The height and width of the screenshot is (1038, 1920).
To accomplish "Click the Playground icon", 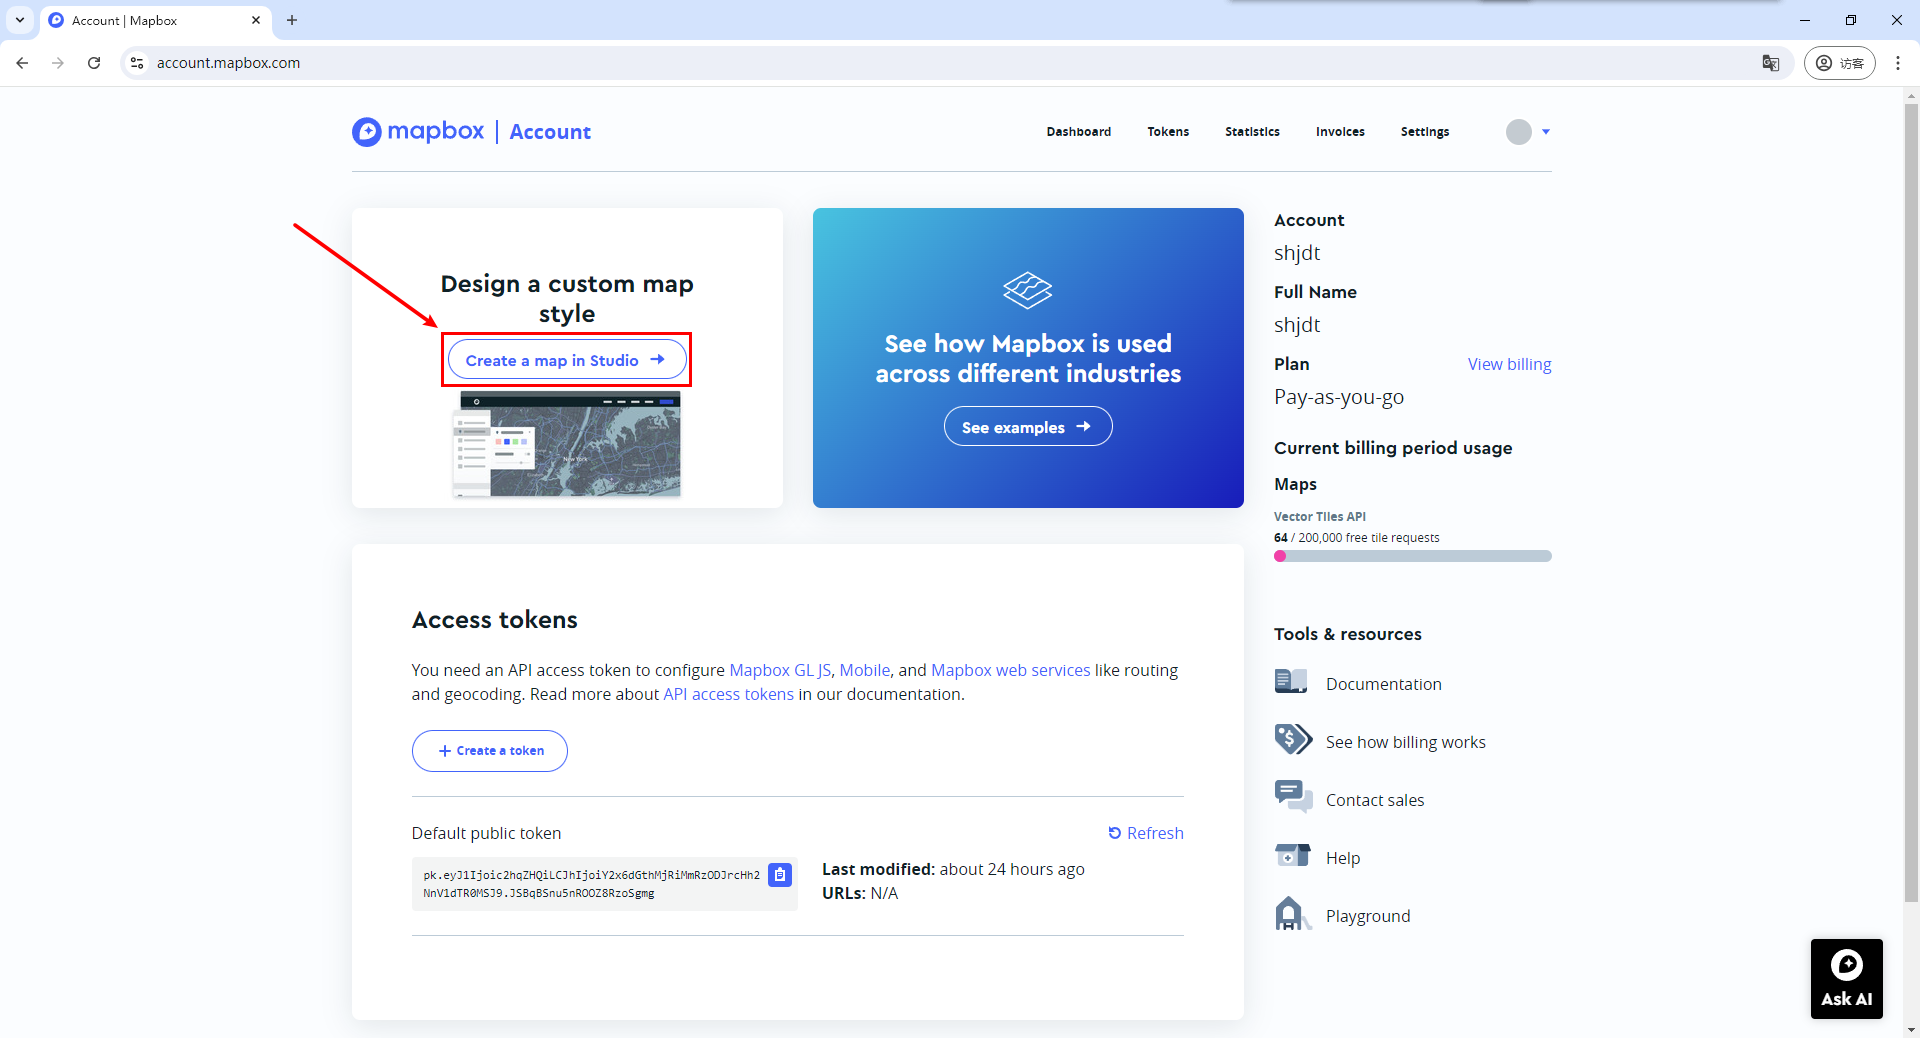I will [x=1291, y=913].
